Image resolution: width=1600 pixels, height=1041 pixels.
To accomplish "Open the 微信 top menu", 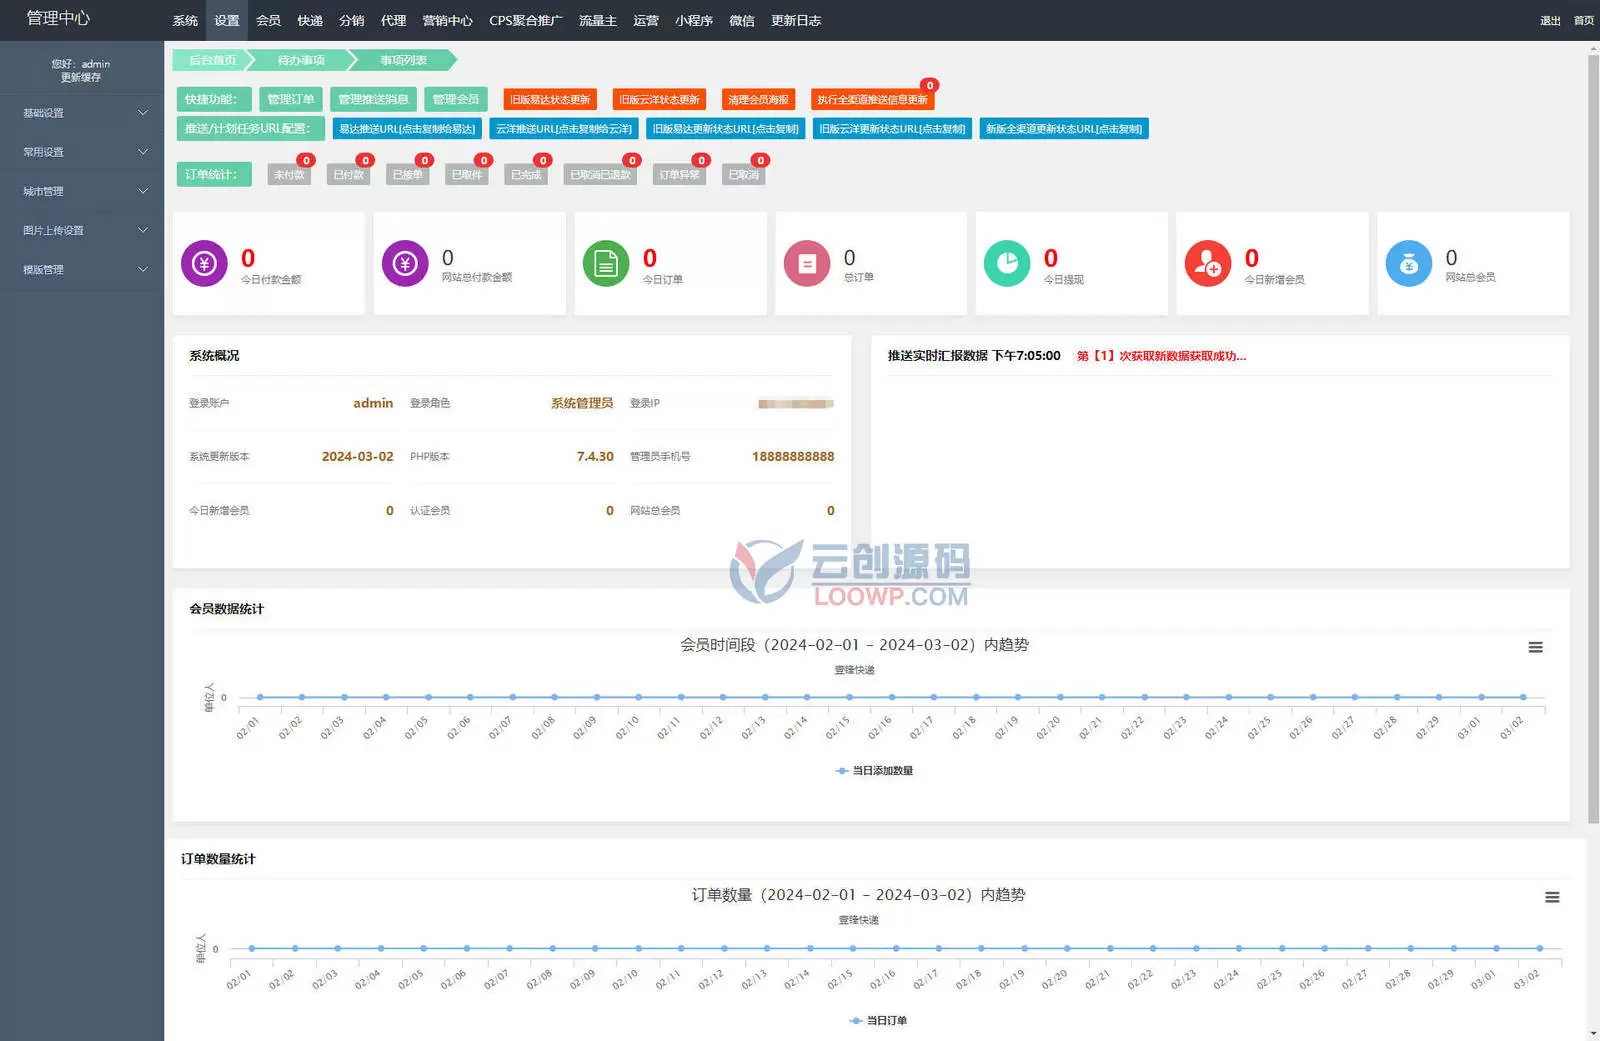I will pos(742,20).
